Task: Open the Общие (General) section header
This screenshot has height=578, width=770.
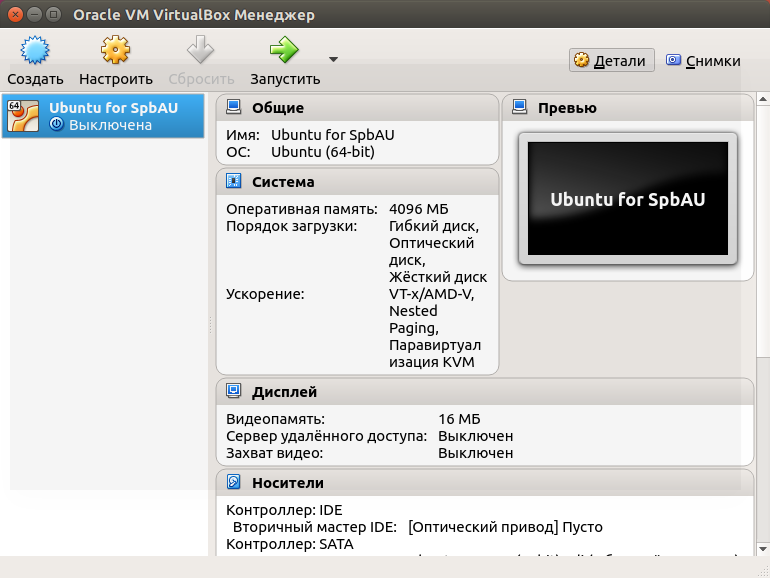Action: (278, 108)
